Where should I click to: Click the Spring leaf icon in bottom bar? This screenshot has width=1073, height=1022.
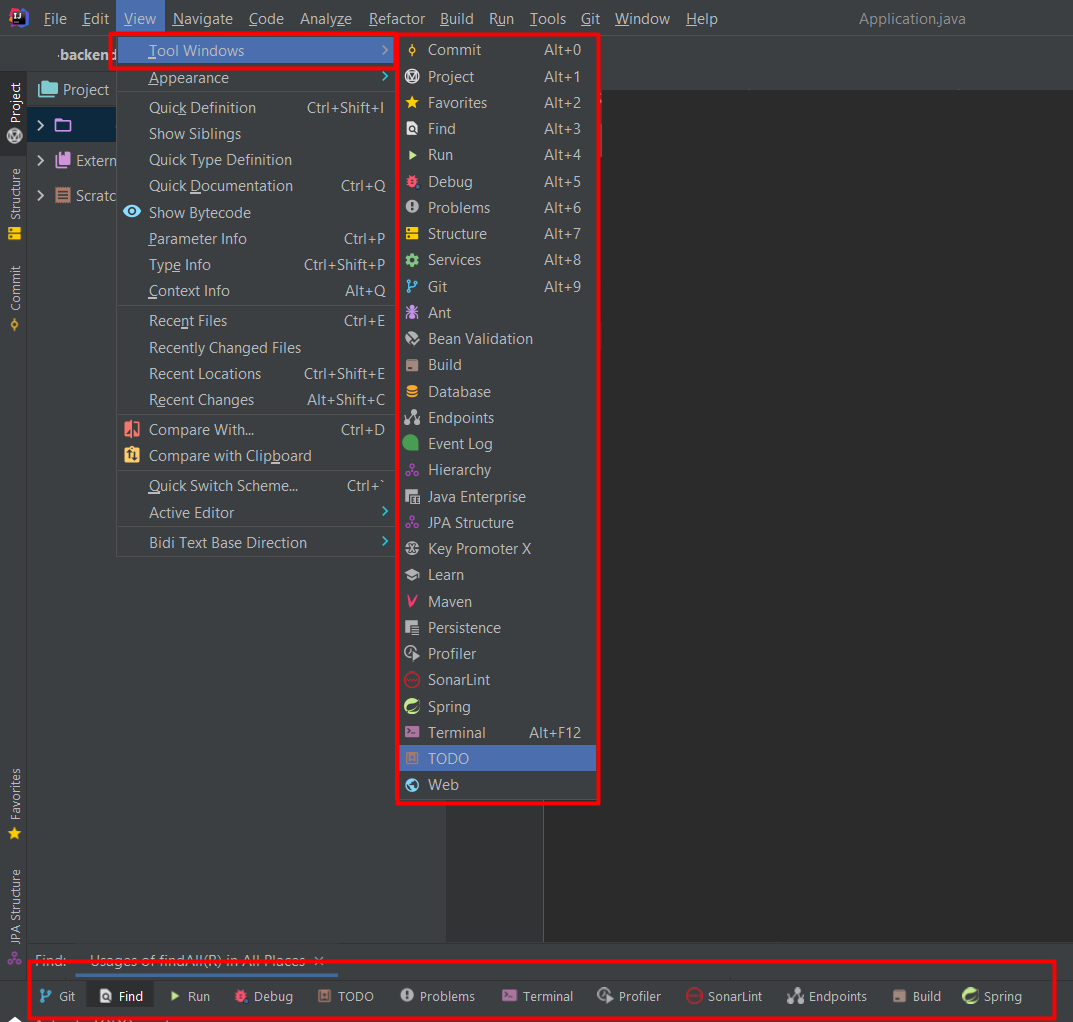click(x=970, y=996)
